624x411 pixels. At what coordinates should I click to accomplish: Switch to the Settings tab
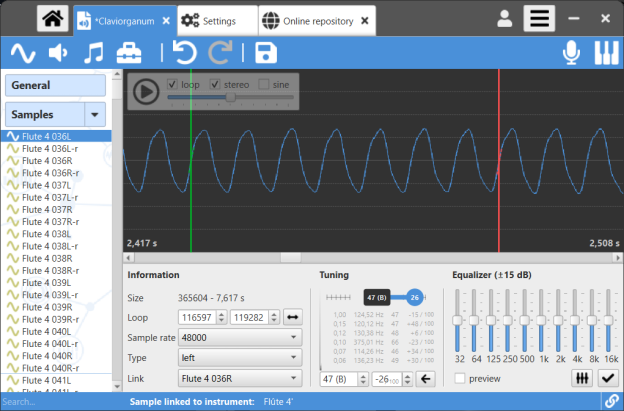(215, 20)
